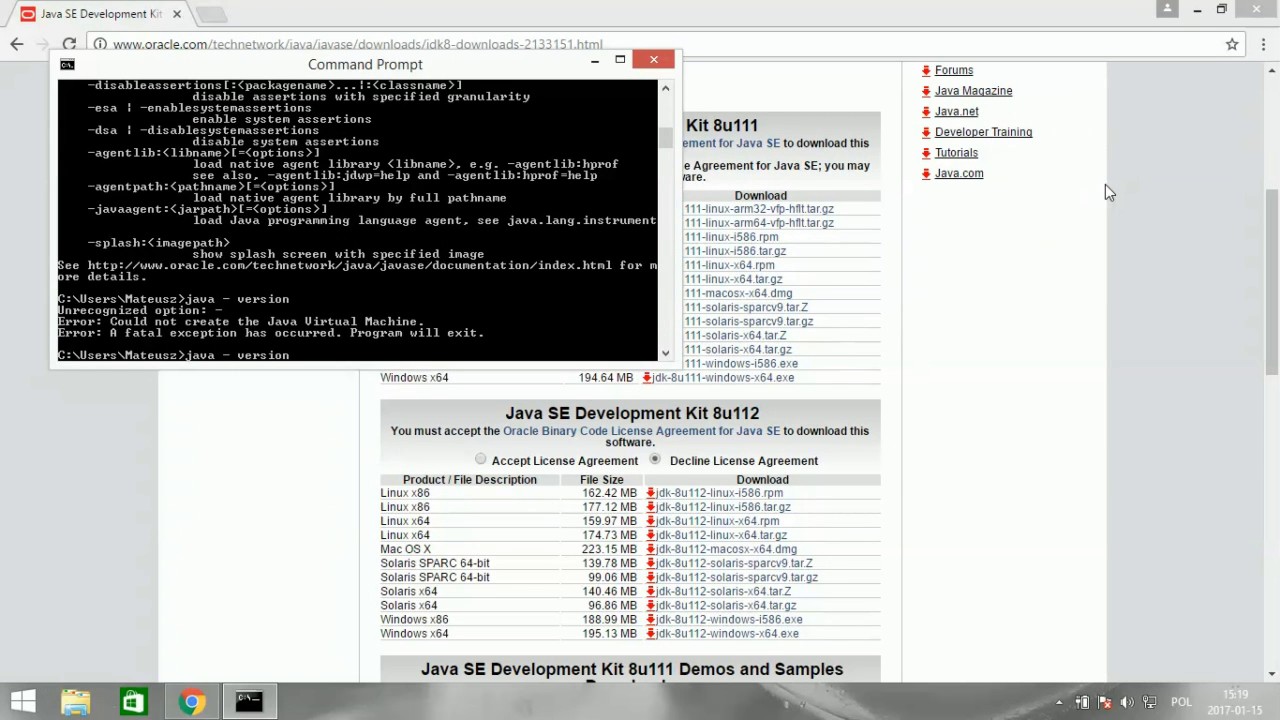
Task: Open the Java Magazine link
Action: coord(973,91)
